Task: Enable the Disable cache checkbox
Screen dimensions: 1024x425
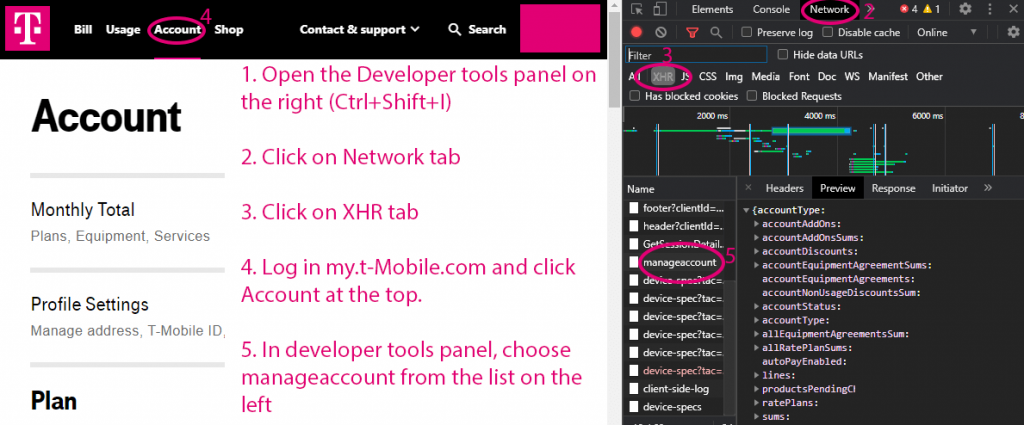Action: click(x=828, y=32)
